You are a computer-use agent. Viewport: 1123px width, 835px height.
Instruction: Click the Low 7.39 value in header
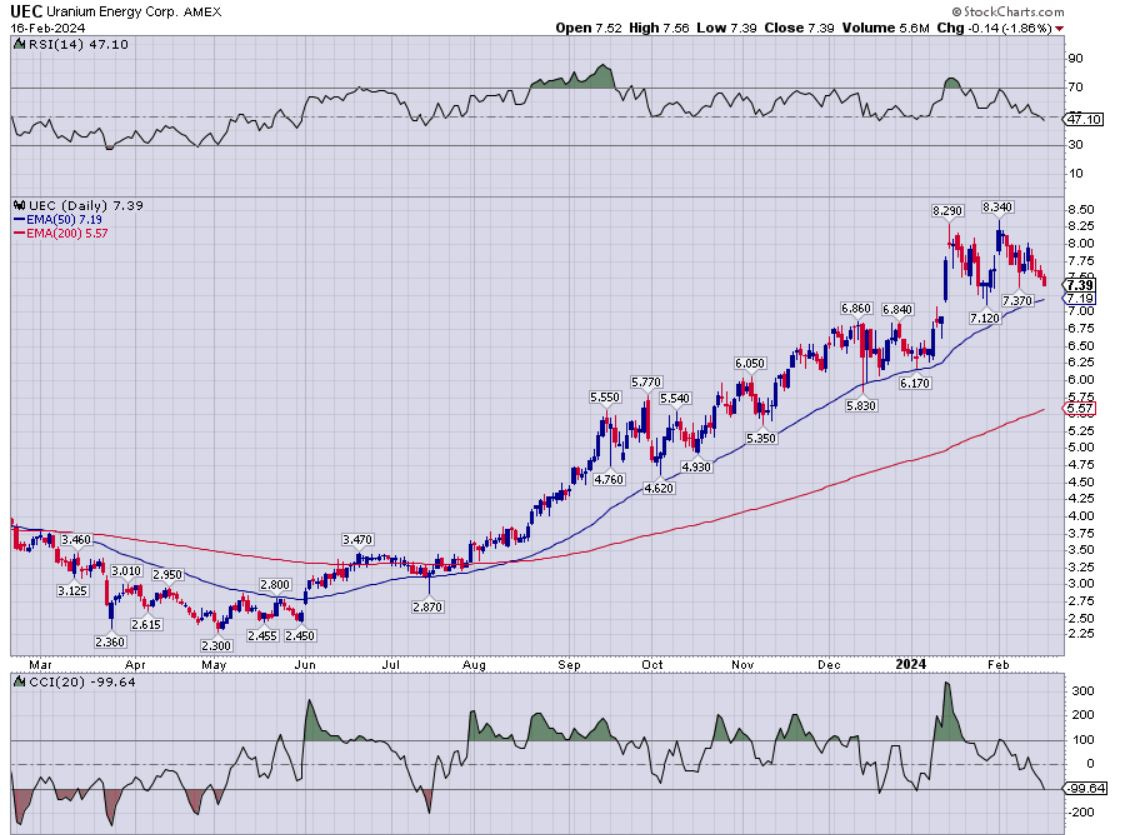(x=726, y=28)
